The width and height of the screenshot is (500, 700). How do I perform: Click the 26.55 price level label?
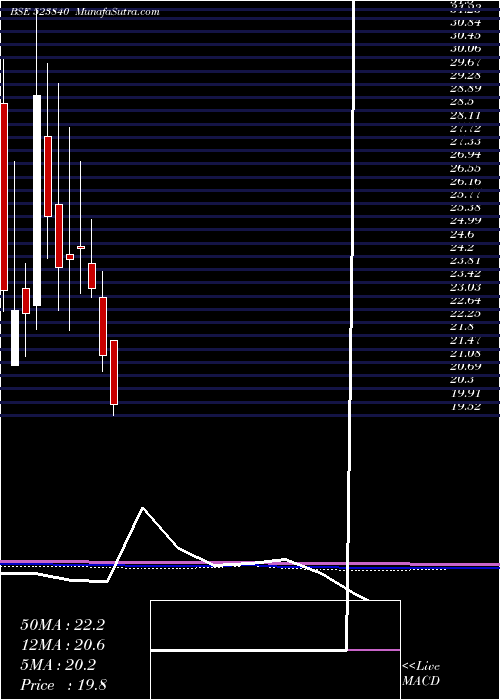pyautogui.click(x=465, y=168)
